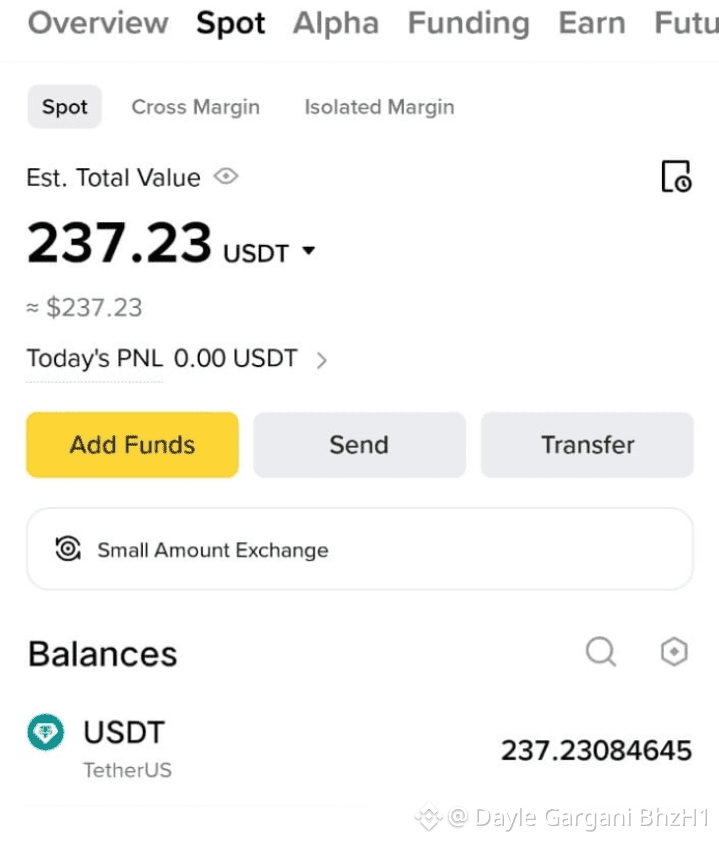Tap the magnifier icon to find a coin
719x842 pixels.
[x=601, y=652]
